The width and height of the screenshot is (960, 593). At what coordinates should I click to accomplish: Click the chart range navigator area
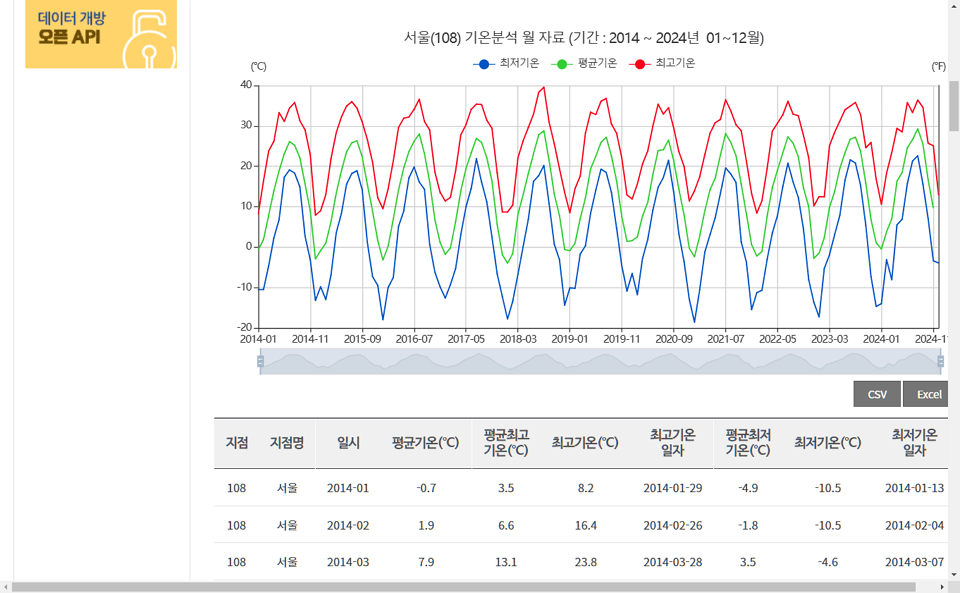click(x=600, y=362)
